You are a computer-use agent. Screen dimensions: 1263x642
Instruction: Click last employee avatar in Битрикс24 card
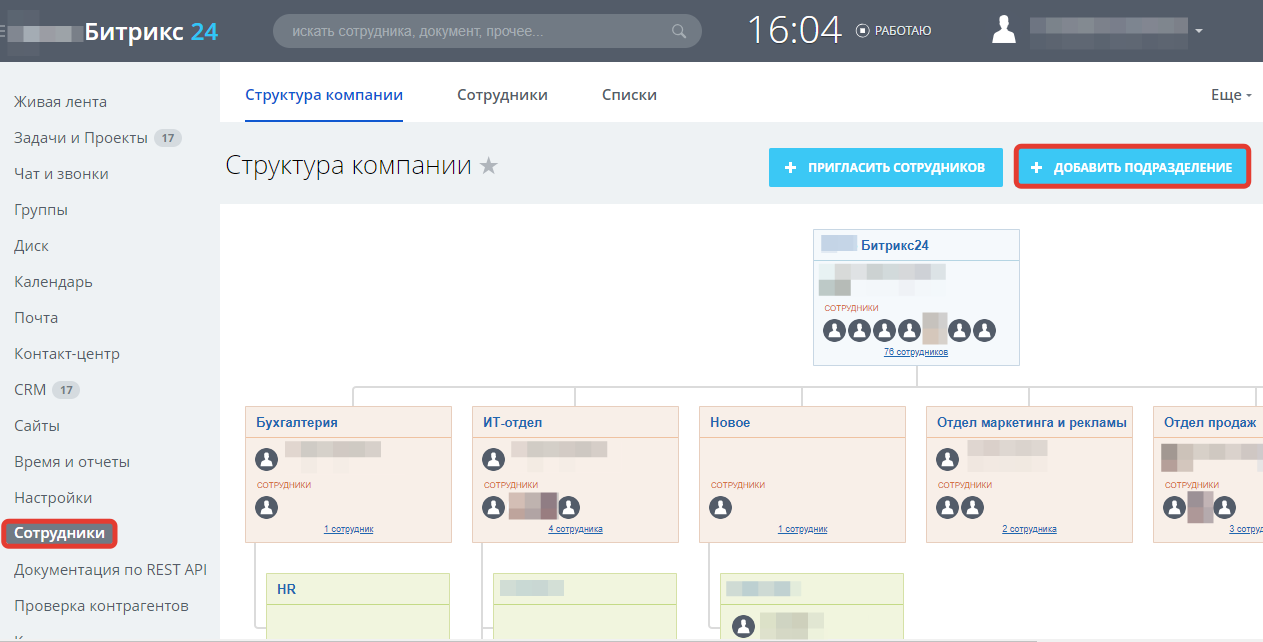tap(985, 330)
